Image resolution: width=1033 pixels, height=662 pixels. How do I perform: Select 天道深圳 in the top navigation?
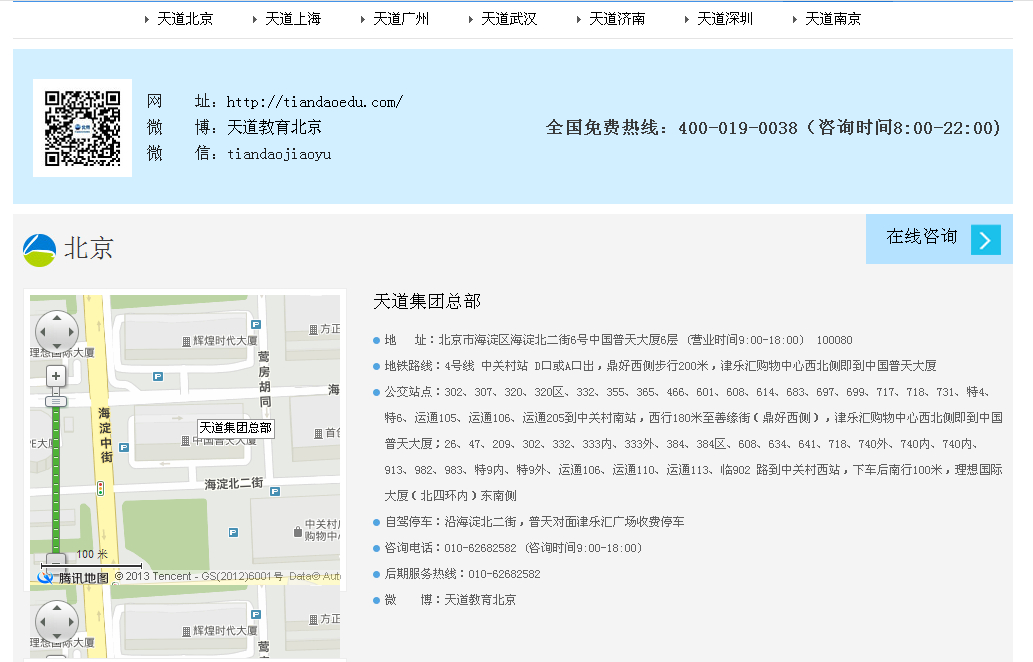(725, 19)
